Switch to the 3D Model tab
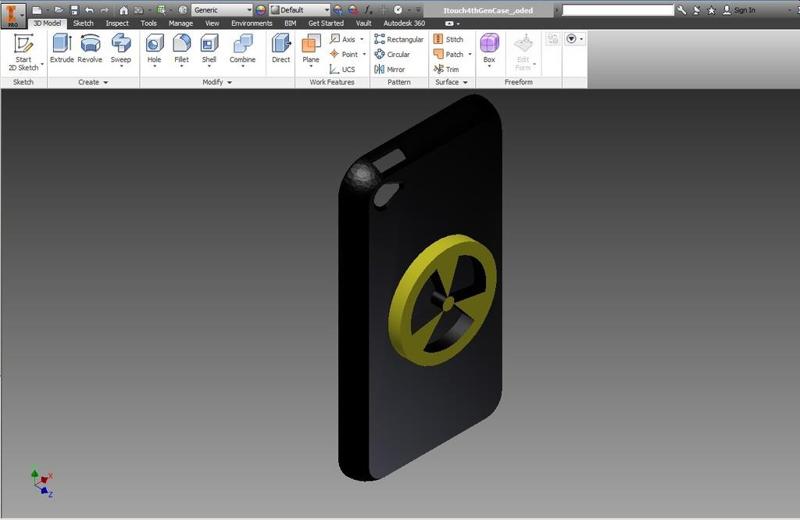This screenshot has height=520, width=800. point(47,23)
